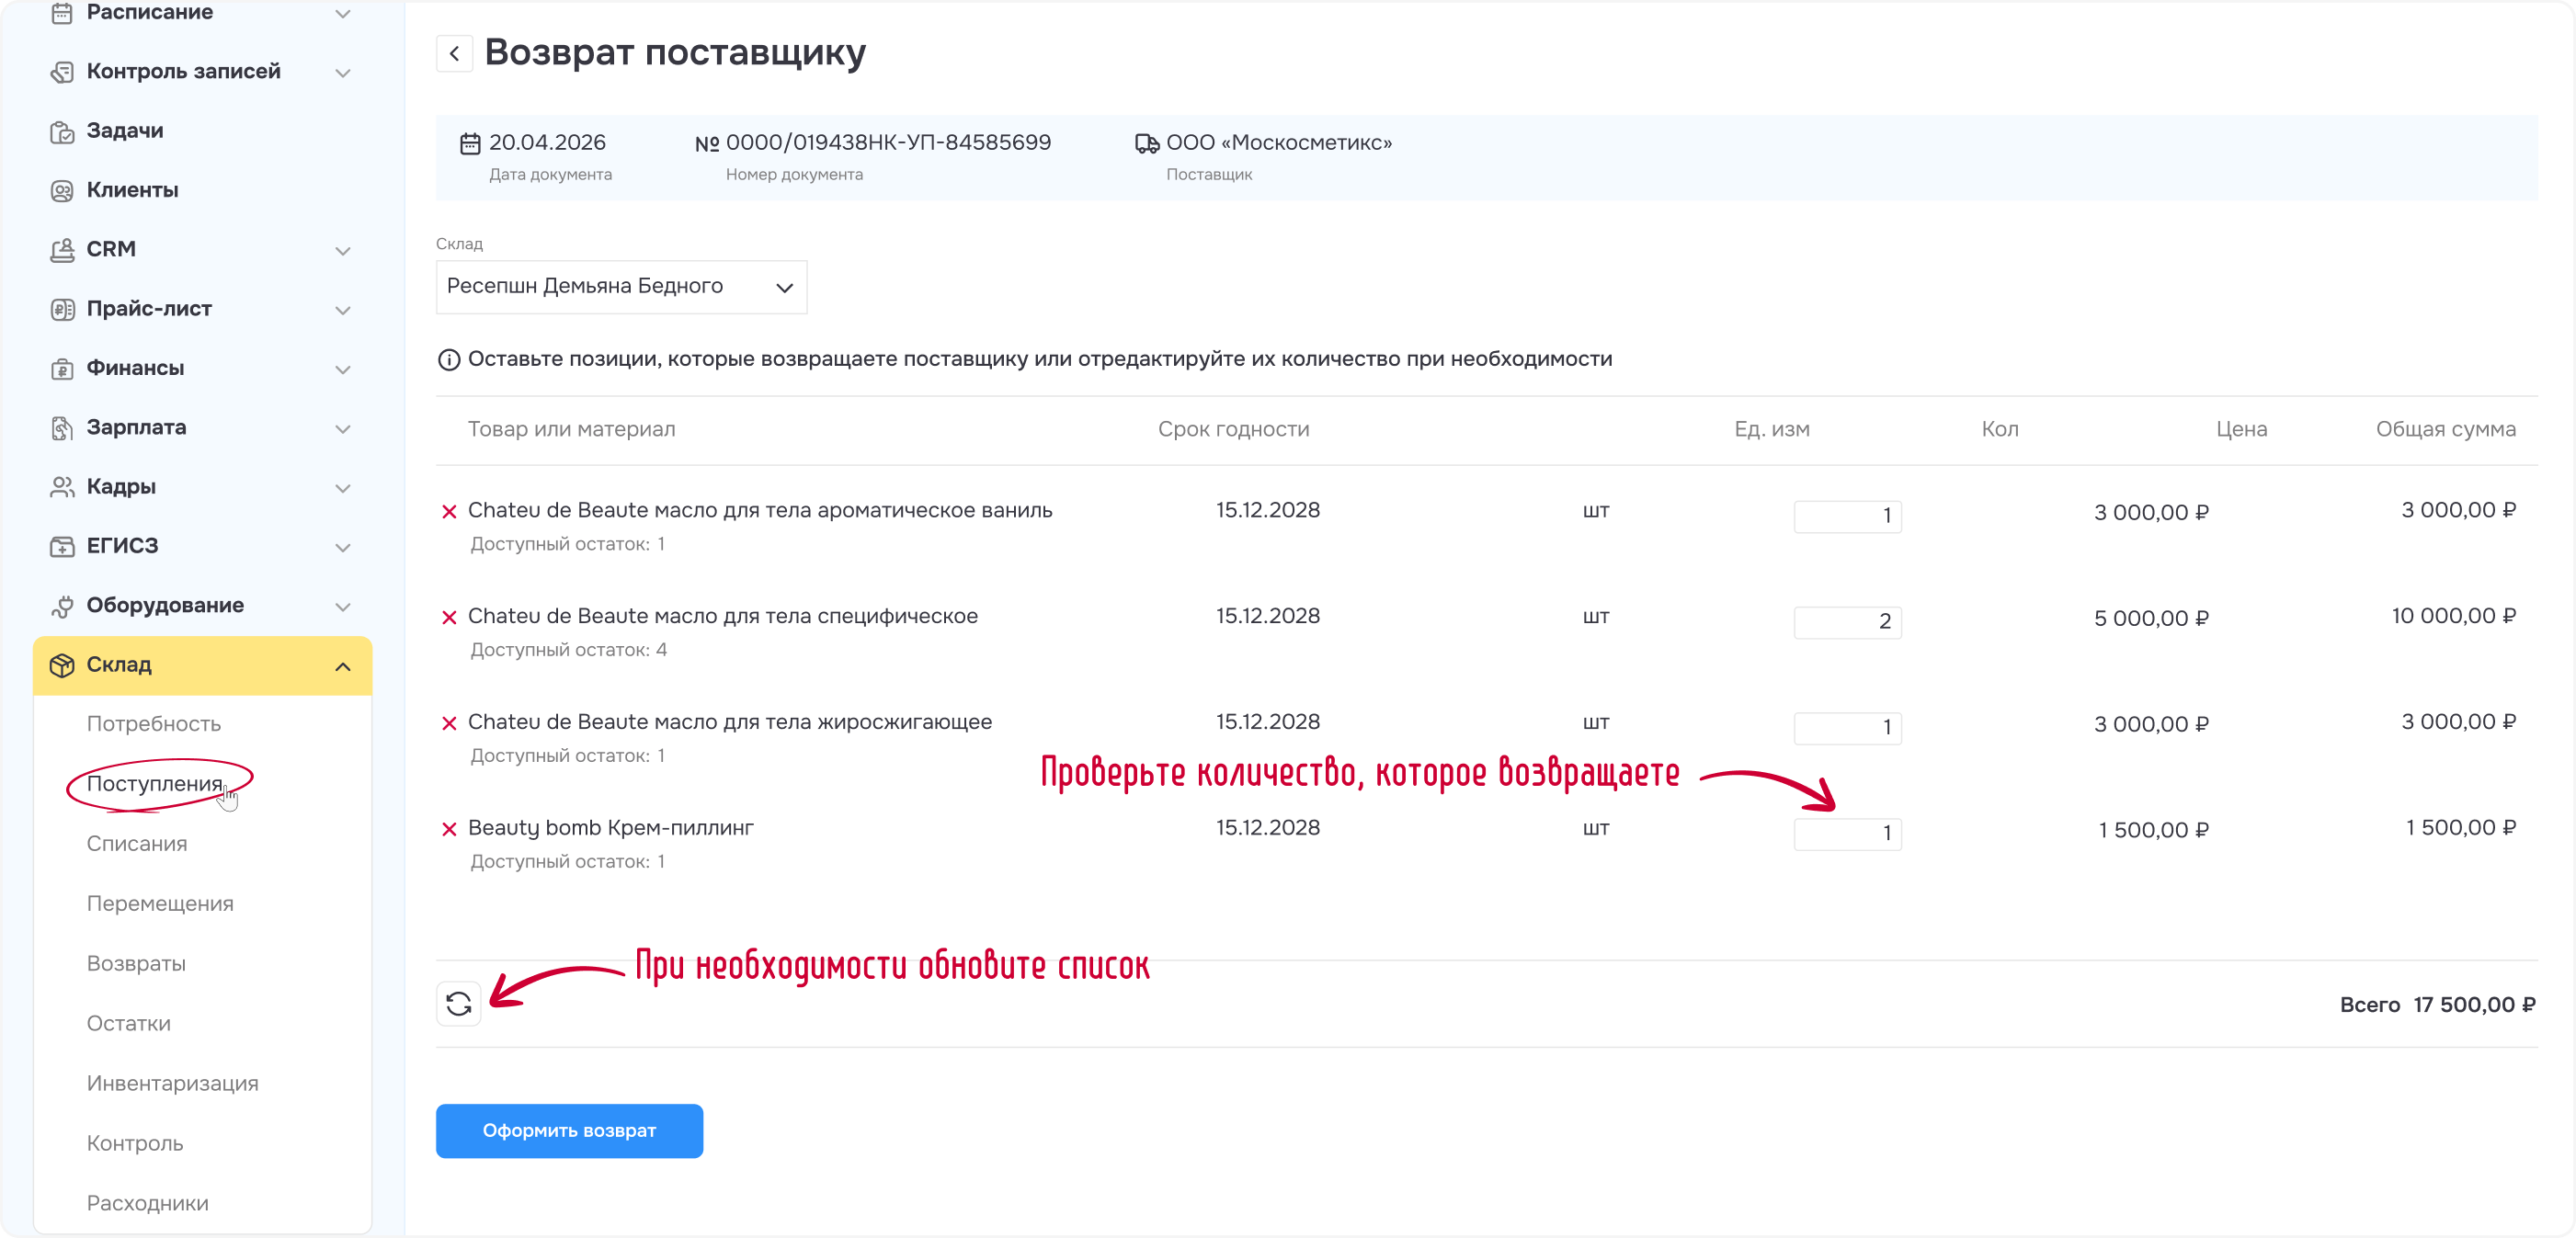Screen dimensions: 2576x1238
Task: Remove the Beauty bomb Крем-пиллинг row
Action: tap(449, 829)
